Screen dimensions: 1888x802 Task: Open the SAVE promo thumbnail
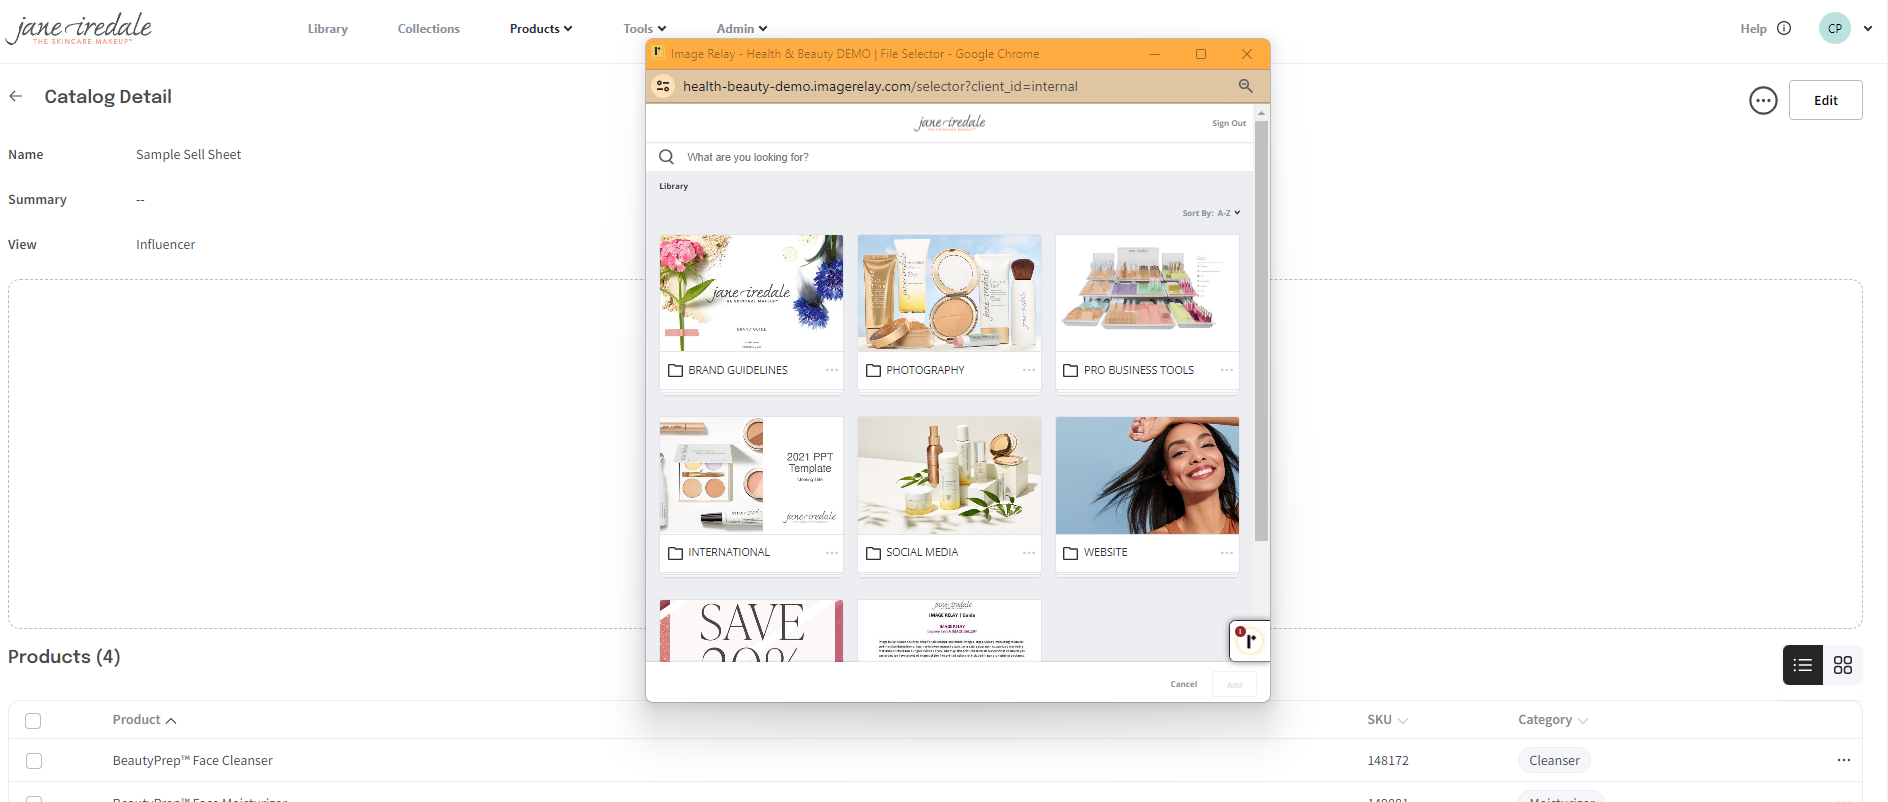click(x=751, y=630)
